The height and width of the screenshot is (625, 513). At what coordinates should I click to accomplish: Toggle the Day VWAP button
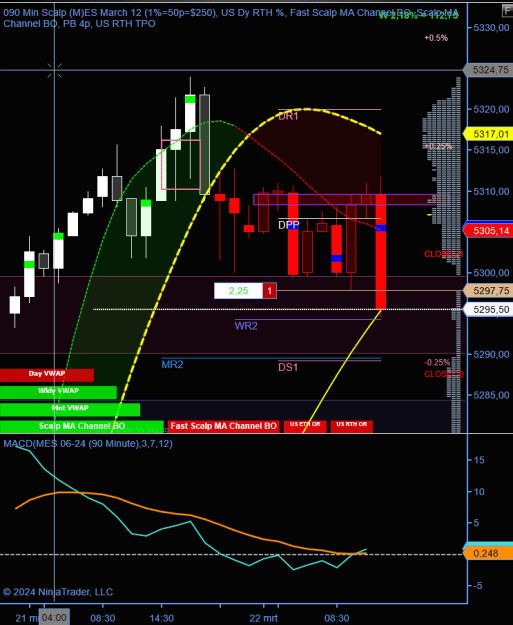(47, 375)
